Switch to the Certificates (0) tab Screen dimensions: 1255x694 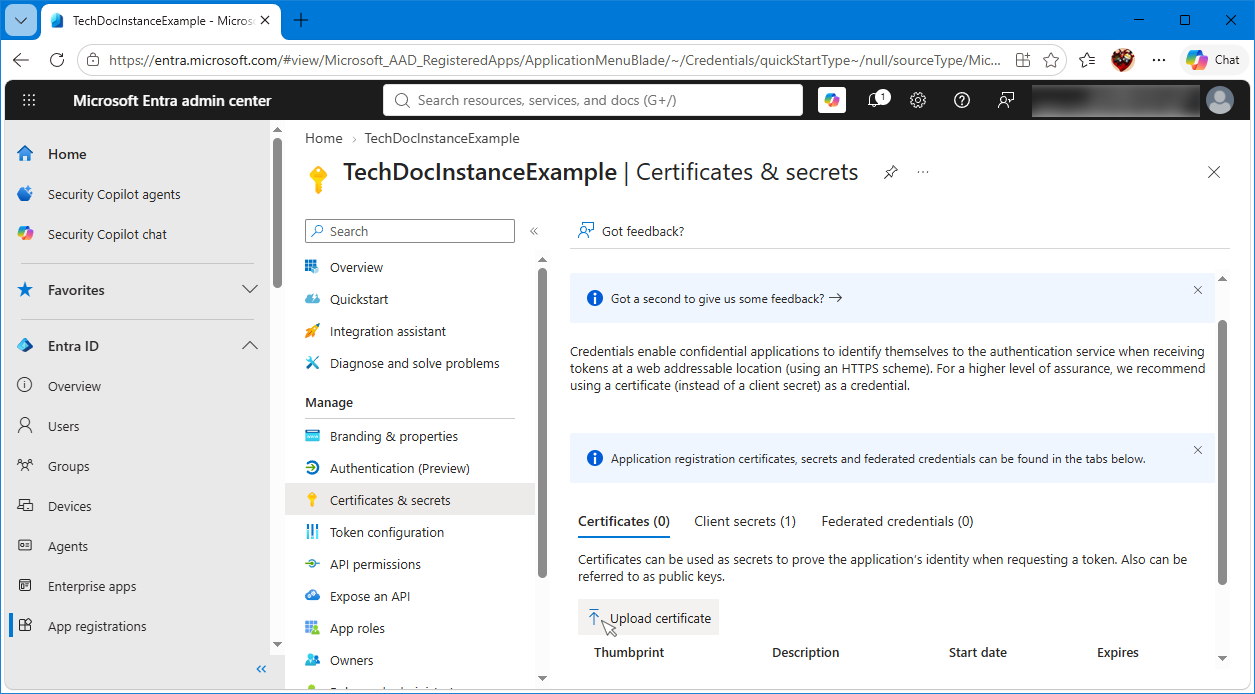[624, 521]
